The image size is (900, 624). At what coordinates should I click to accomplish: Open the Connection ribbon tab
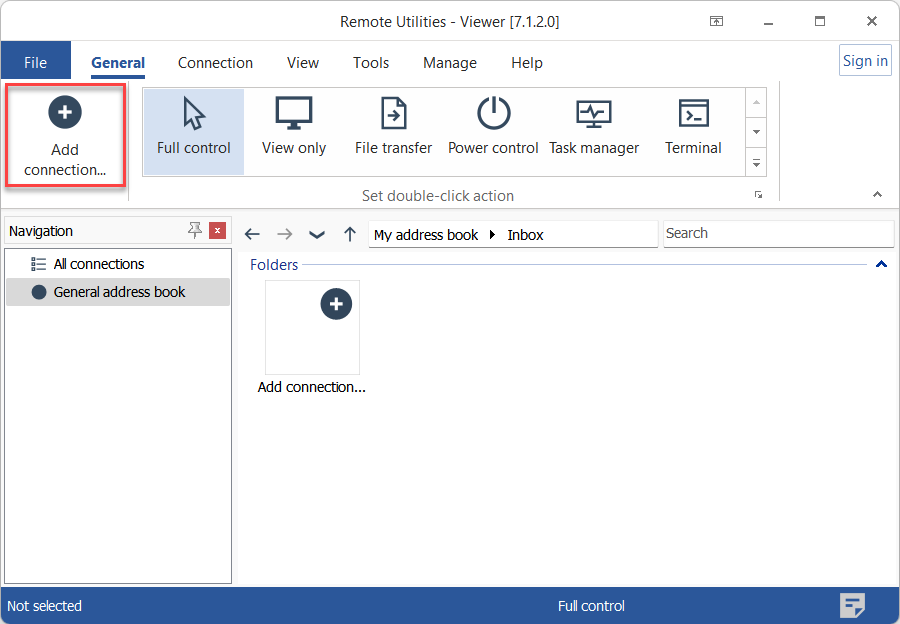(215, 62)
